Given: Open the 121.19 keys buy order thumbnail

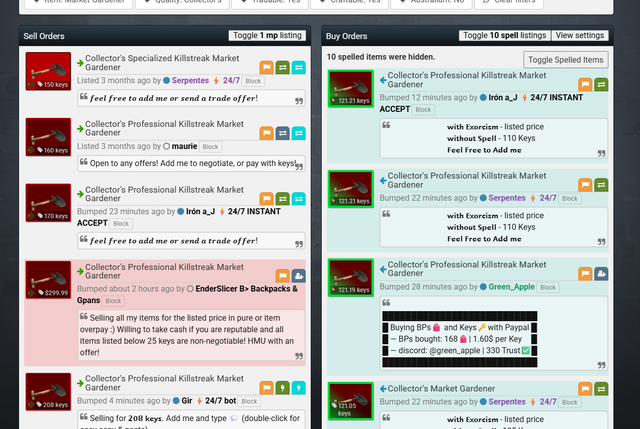Looking at the screenshot, I should tap(351, 278).
